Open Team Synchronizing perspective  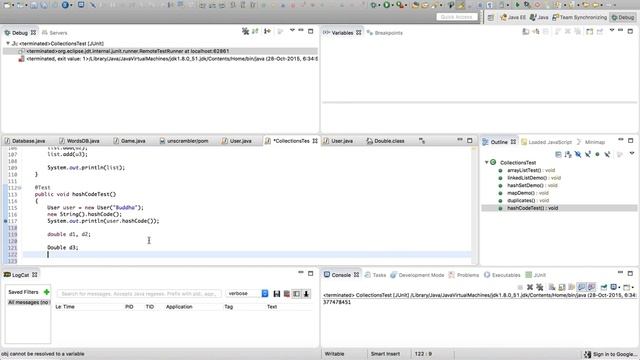tap(579, 17)
